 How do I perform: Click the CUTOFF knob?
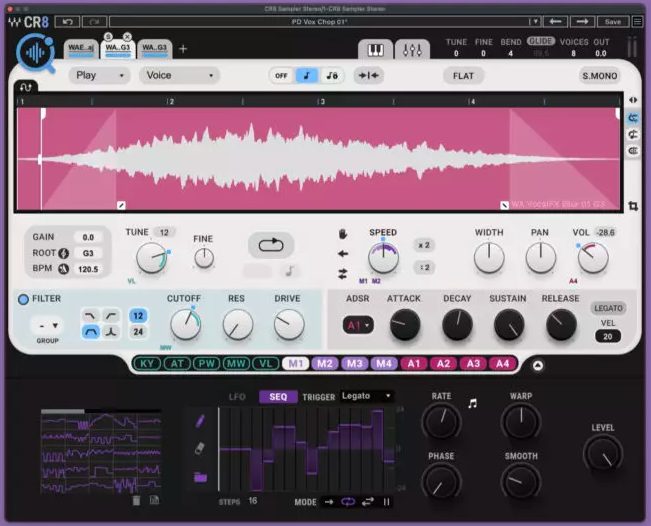pos(185,324)
